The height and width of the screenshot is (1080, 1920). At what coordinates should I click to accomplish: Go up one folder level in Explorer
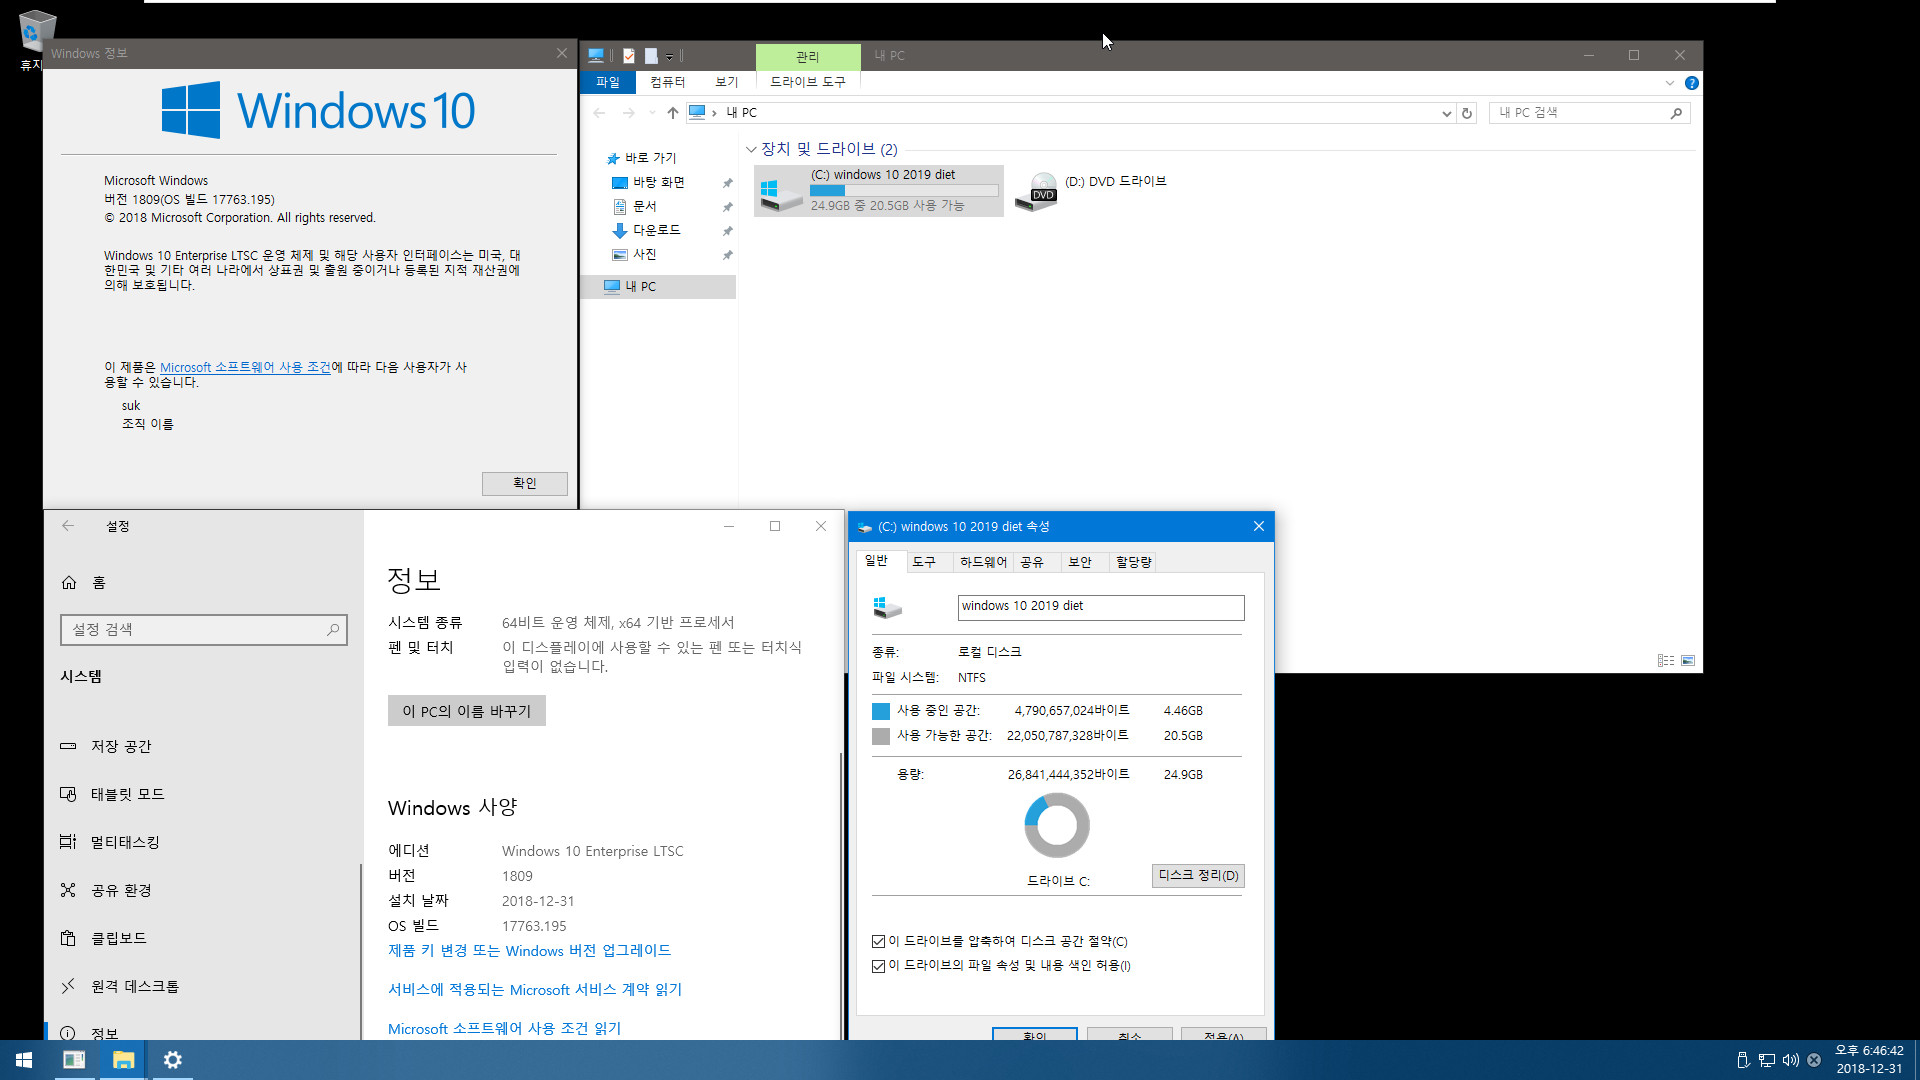tap(673, 113)
